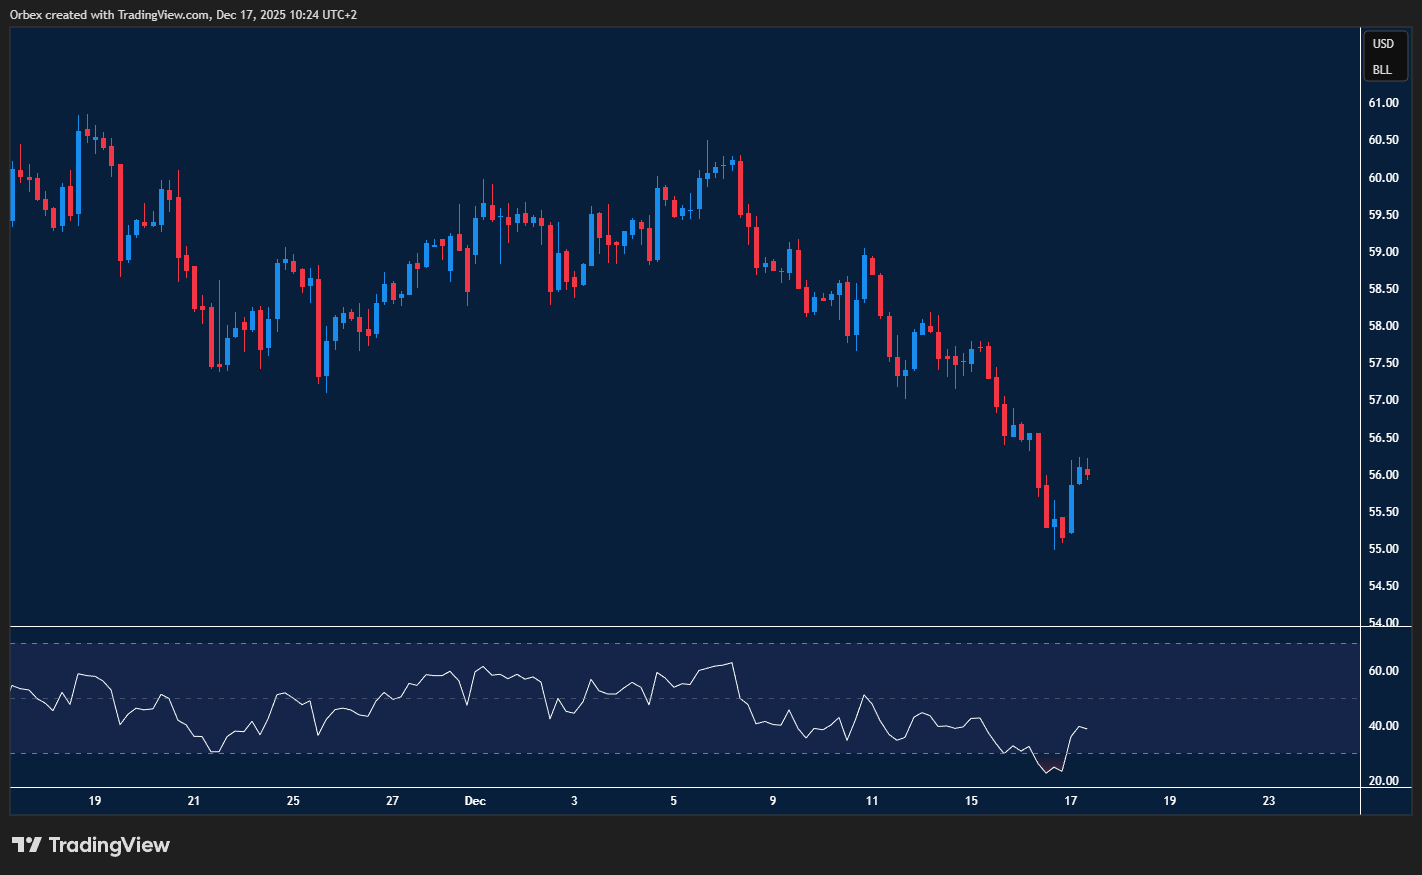Open the price scale by clicking 58.00 label
This screenshot has width=1422, height=875.
[1386, 325]
